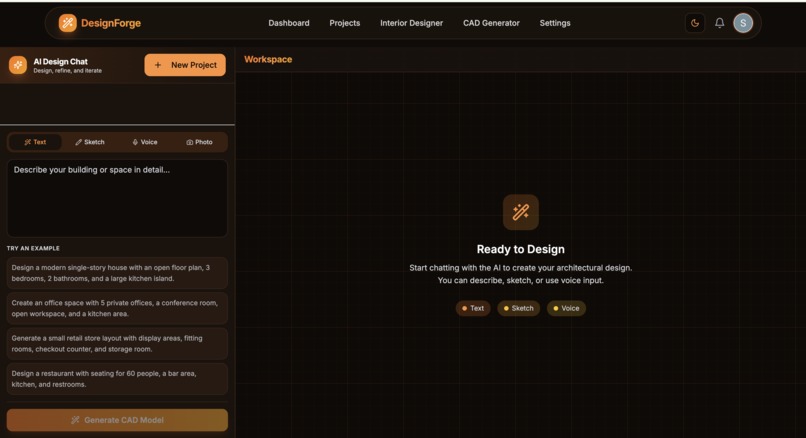
Task: Click the Text chip in the workspace
Action: coord(473,308)
